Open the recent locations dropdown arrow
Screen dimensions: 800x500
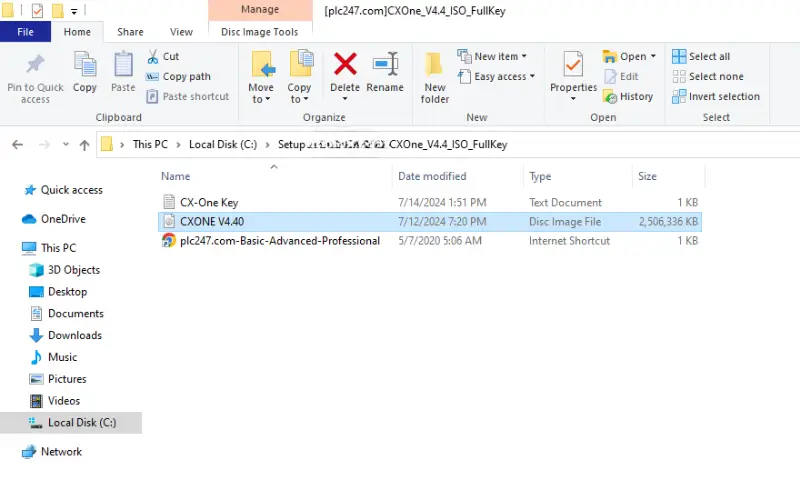pyautogui.click(x=66, y=145)
